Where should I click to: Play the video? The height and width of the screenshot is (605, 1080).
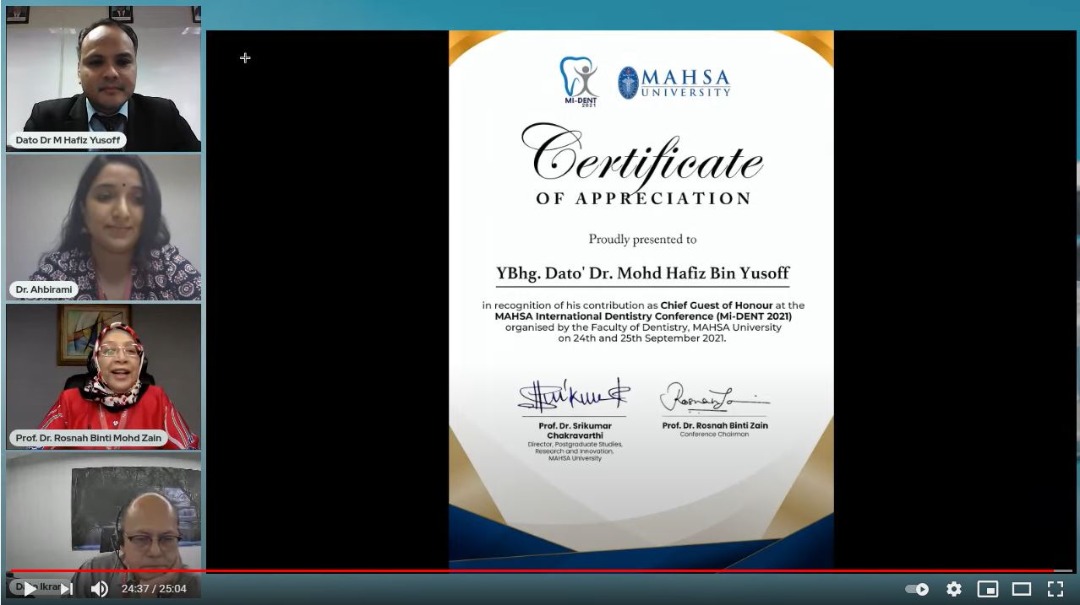click(30, 588)
